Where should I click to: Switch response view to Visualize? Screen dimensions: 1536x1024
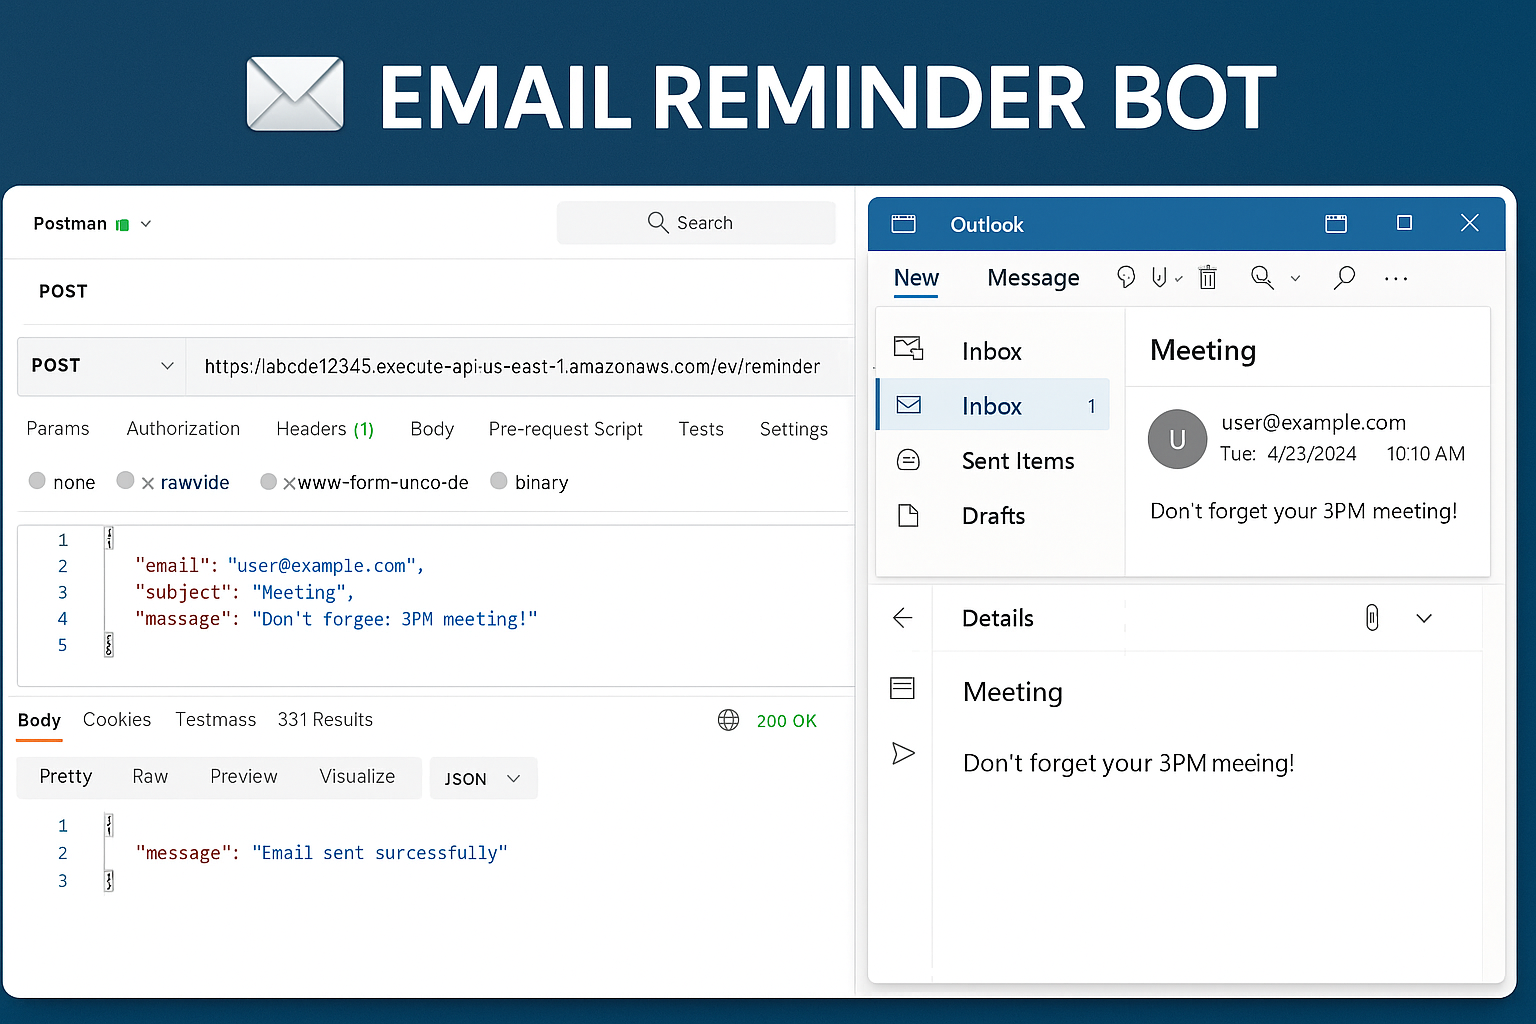coord(357,776)
